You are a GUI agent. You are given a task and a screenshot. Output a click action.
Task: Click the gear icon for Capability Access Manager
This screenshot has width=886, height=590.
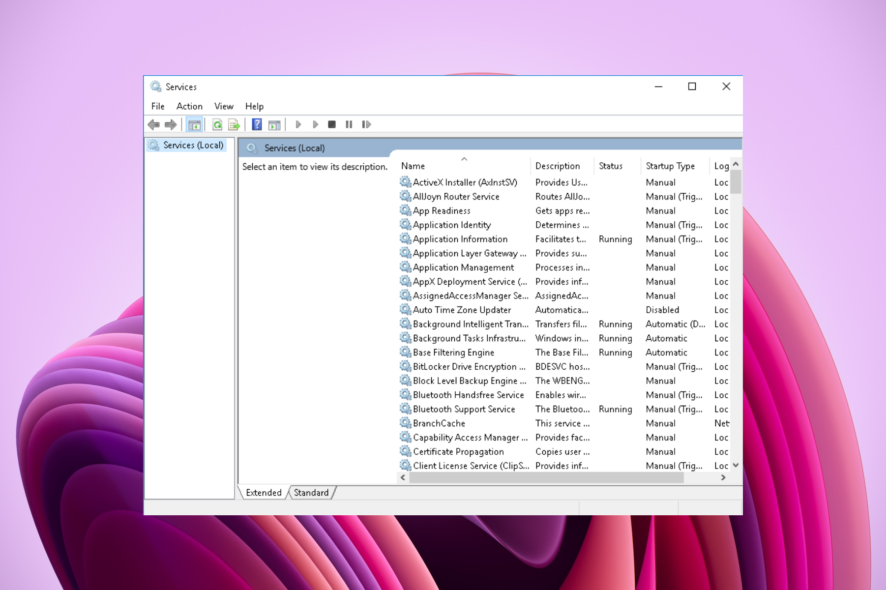405,437
